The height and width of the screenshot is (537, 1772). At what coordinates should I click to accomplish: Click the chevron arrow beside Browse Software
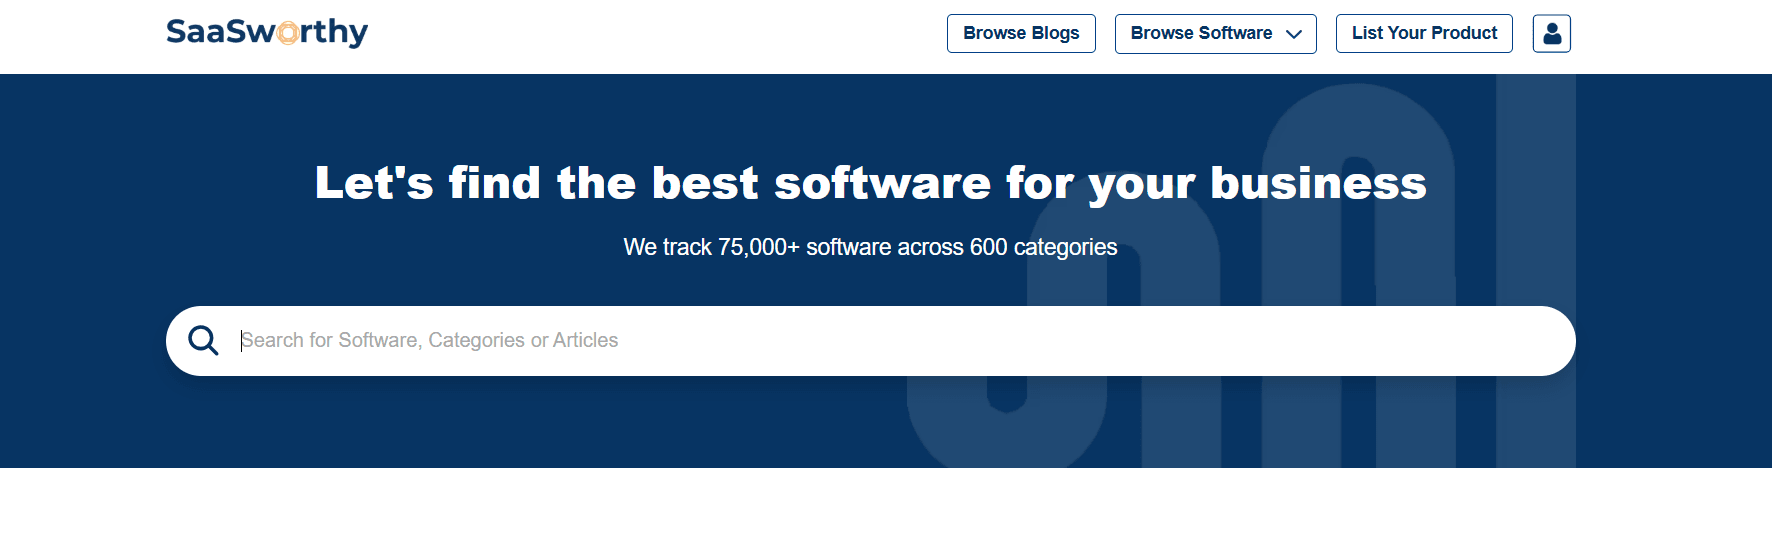[x=1293, y=34]
